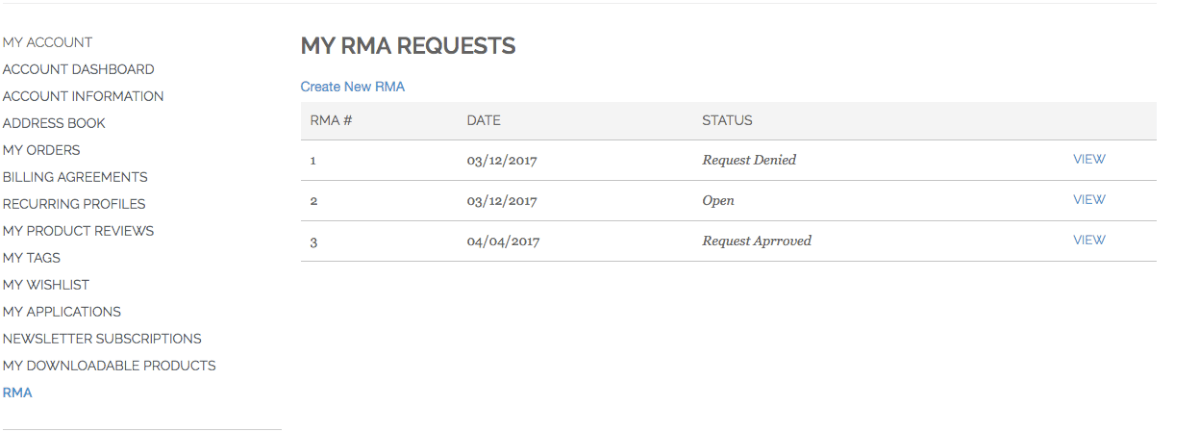View the open RMA request #2
Screen dimensions: 1200x432
pos(1089,200)
